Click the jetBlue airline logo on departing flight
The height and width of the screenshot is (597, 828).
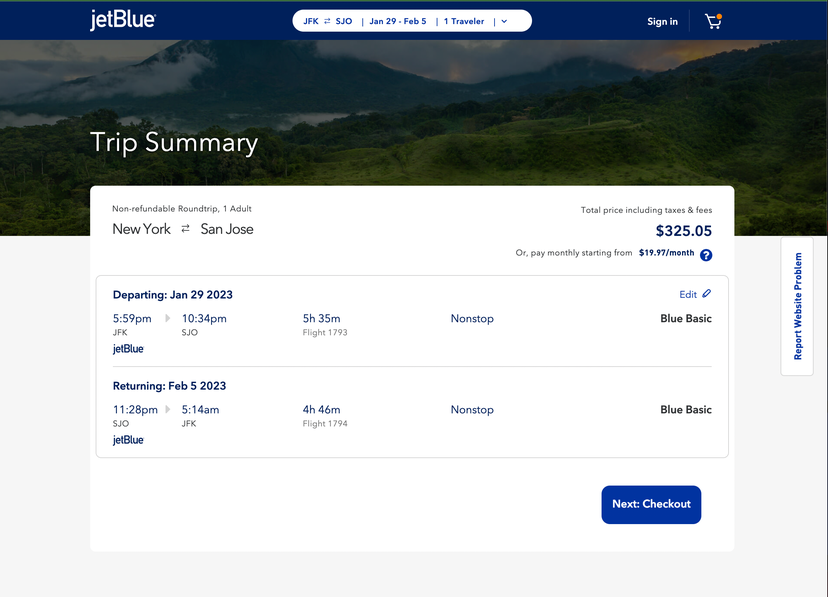pyautogui.click(x=128, y=348)
